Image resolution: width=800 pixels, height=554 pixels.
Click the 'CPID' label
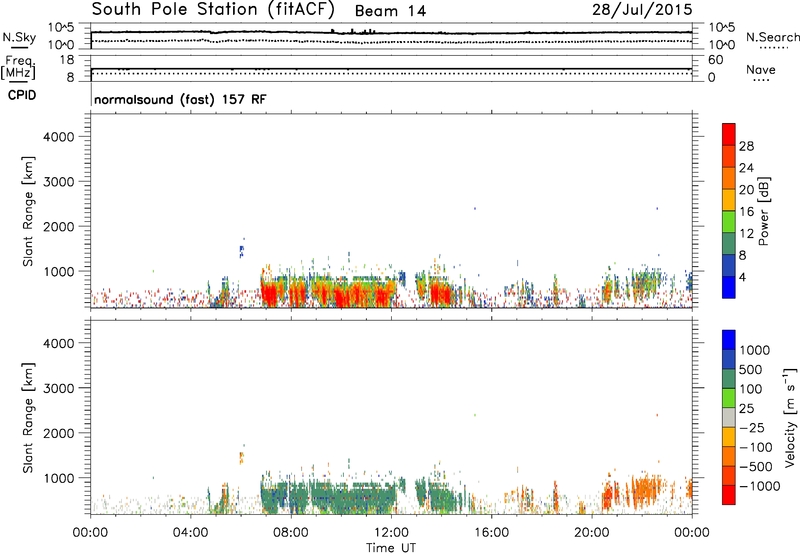click(22, 95)
